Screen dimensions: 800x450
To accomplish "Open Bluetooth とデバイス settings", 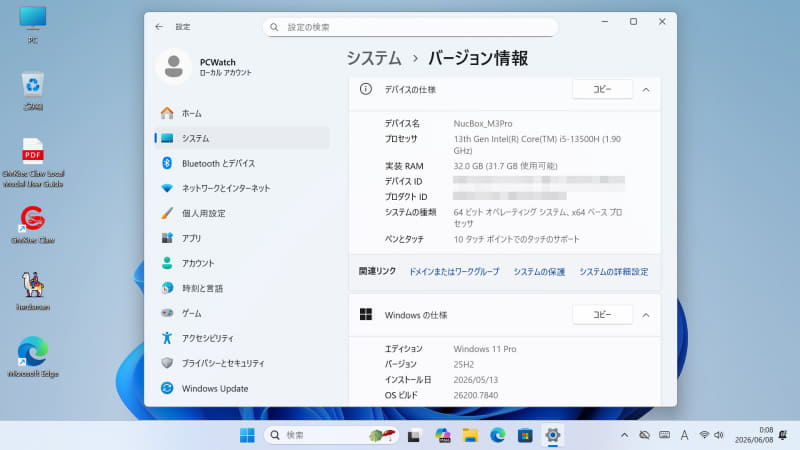I will click(242, 163).
